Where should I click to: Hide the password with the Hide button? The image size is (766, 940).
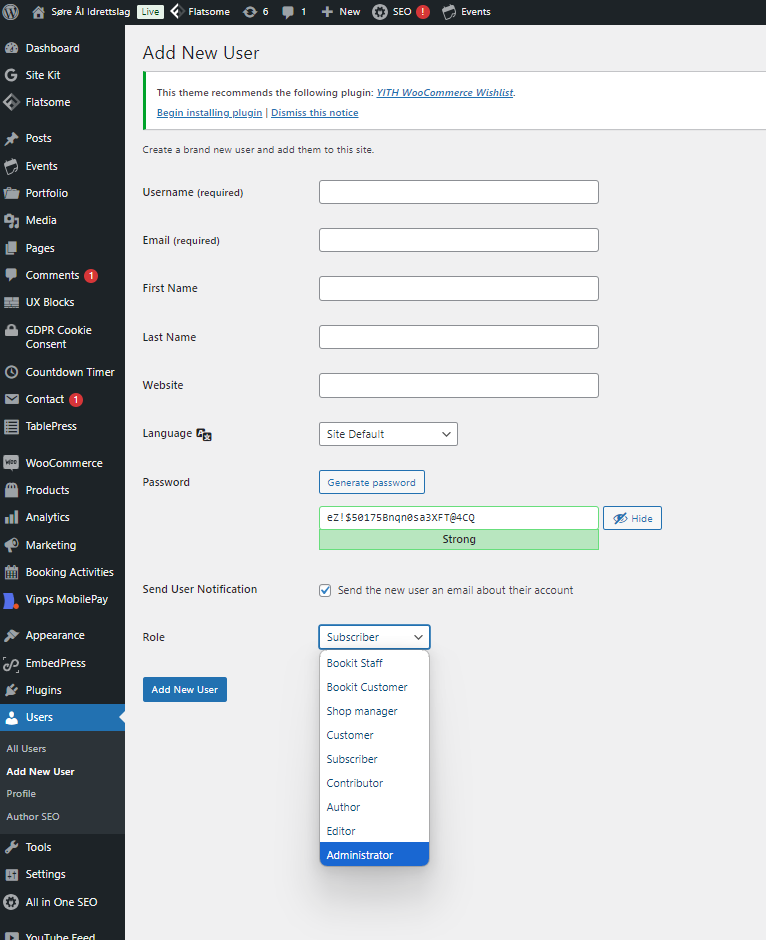[632, 518]
